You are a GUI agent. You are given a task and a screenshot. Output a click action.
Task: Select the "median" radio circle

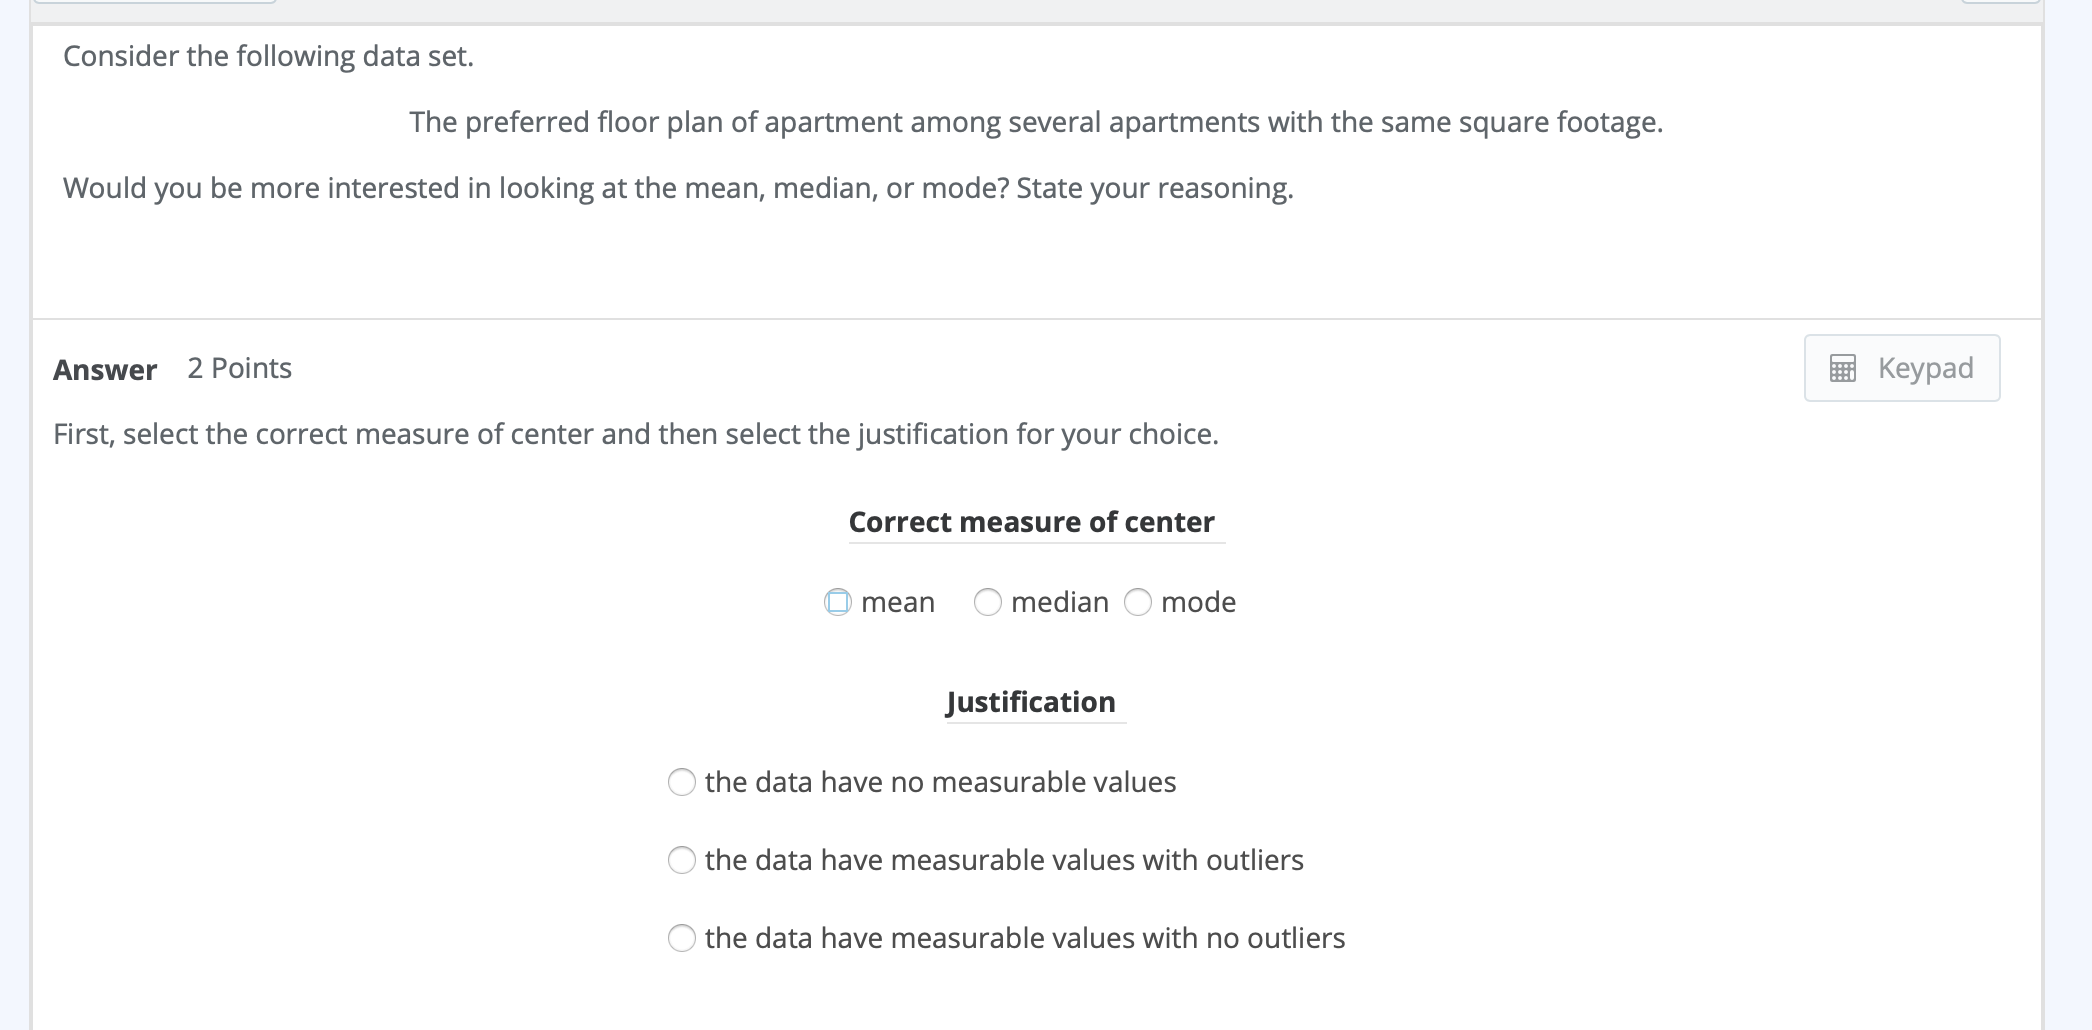pyautogui.click(x=988, y=602)
